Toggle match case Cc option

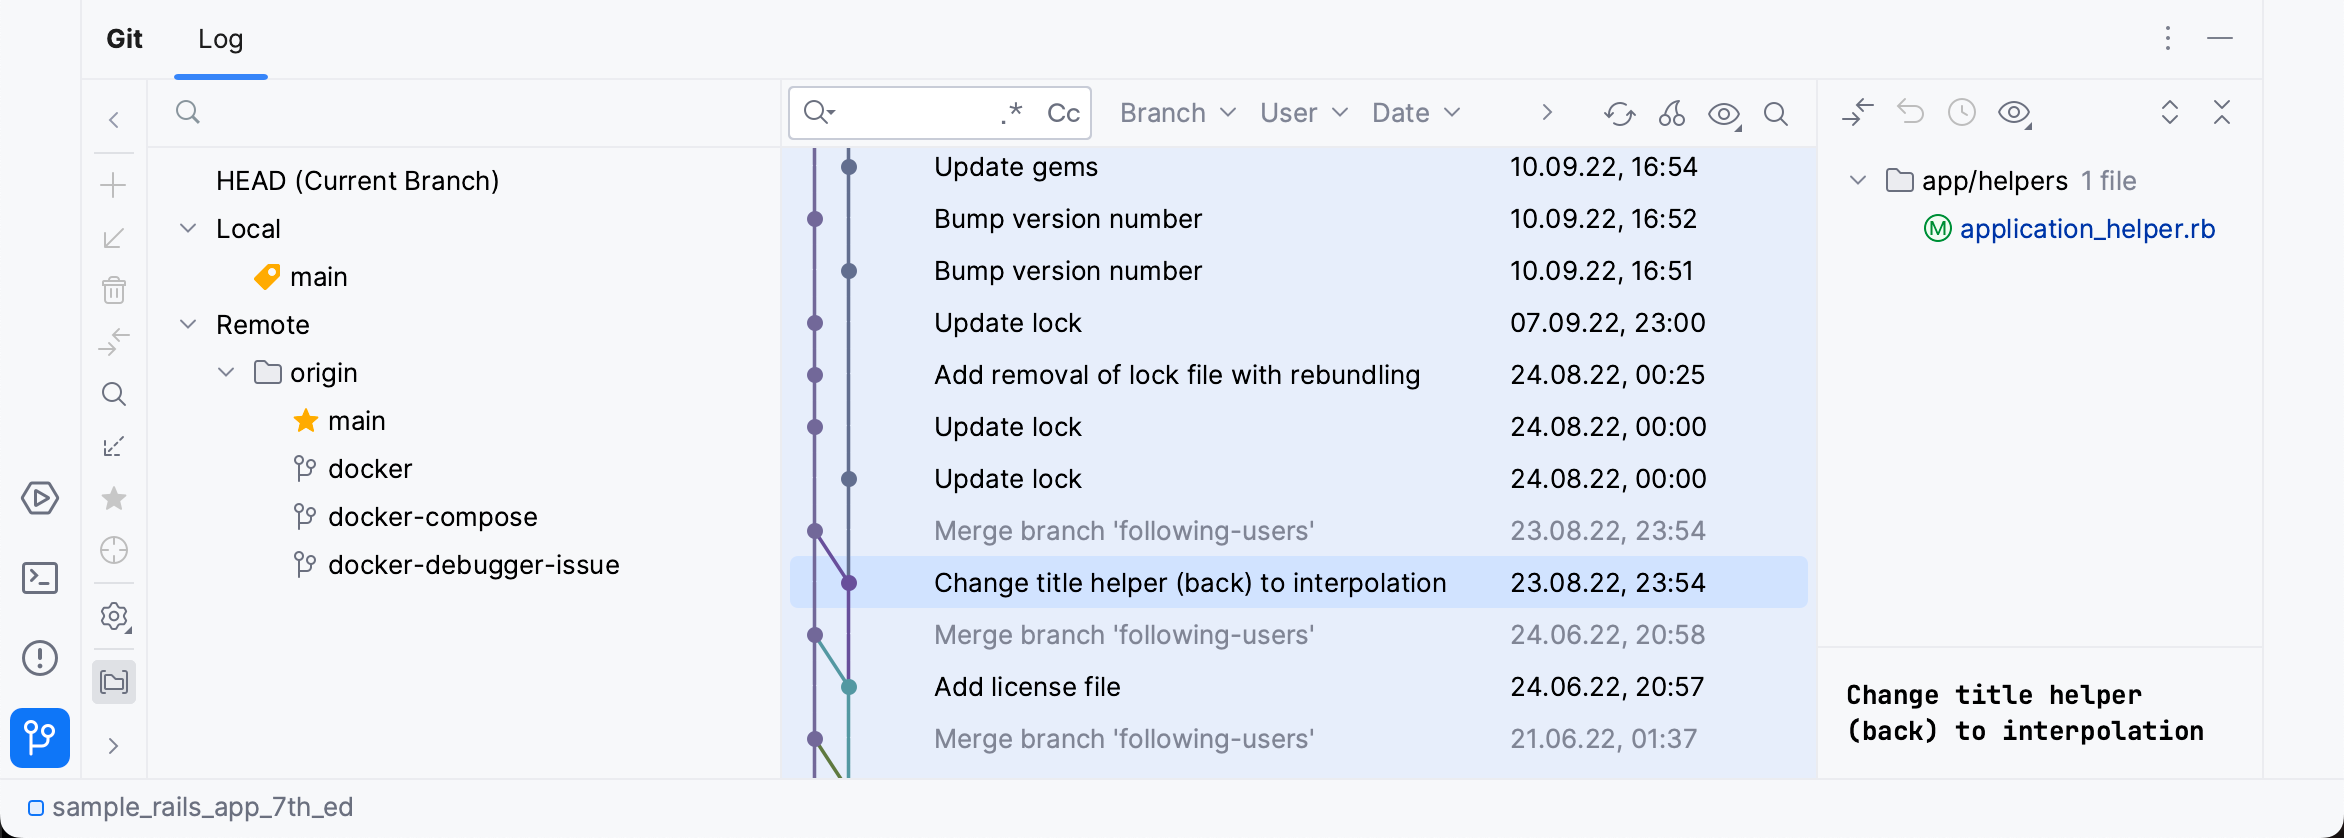(1063, 113)
